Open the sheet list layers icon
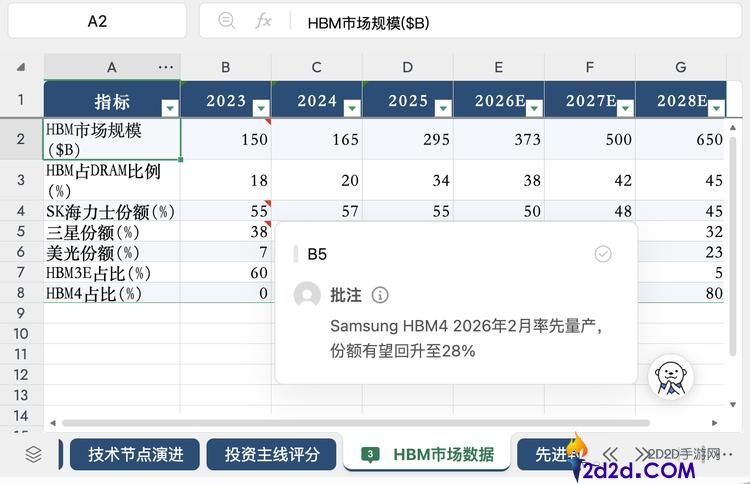Screen dimensions: 750x484 click(x=33, y=454)
